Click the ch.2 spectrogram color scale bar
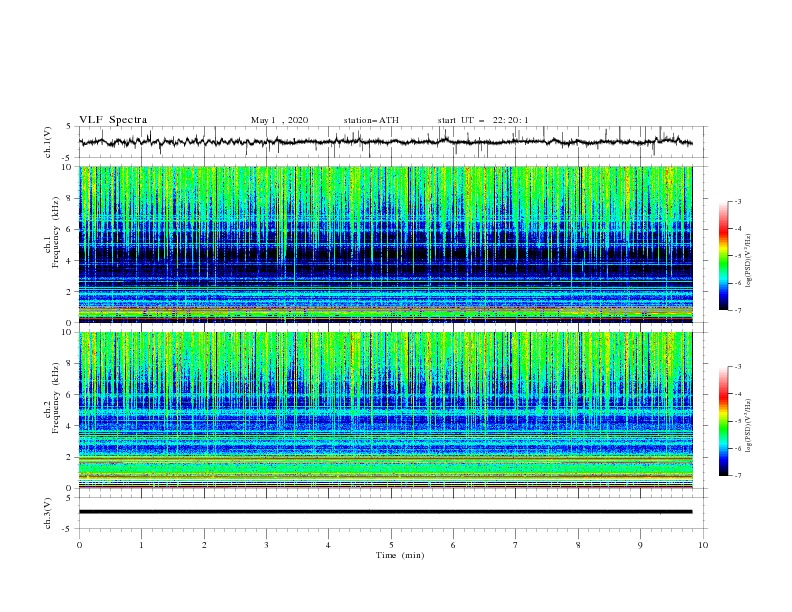The width and height of the screenshot is (792, 612). [x=723, y=421]
